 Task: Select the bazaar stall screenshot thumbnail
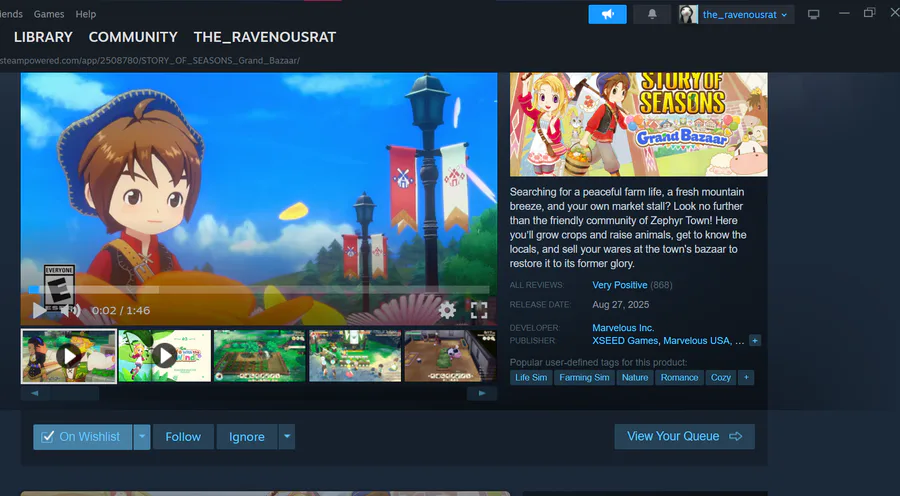355,356
